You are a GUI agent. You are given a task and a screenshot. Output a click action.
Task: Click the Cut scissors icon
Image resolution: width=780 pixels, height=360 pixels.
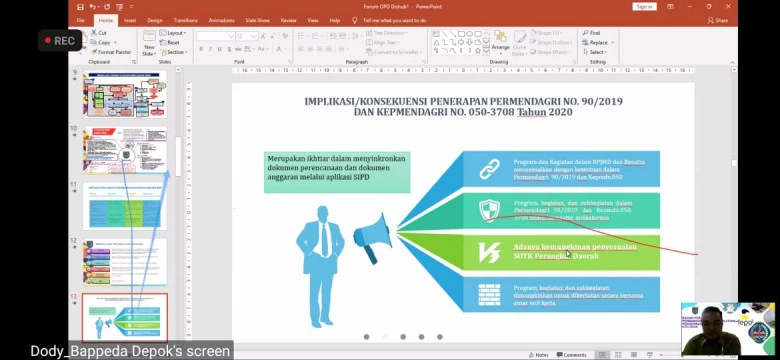tap(94, 33)
